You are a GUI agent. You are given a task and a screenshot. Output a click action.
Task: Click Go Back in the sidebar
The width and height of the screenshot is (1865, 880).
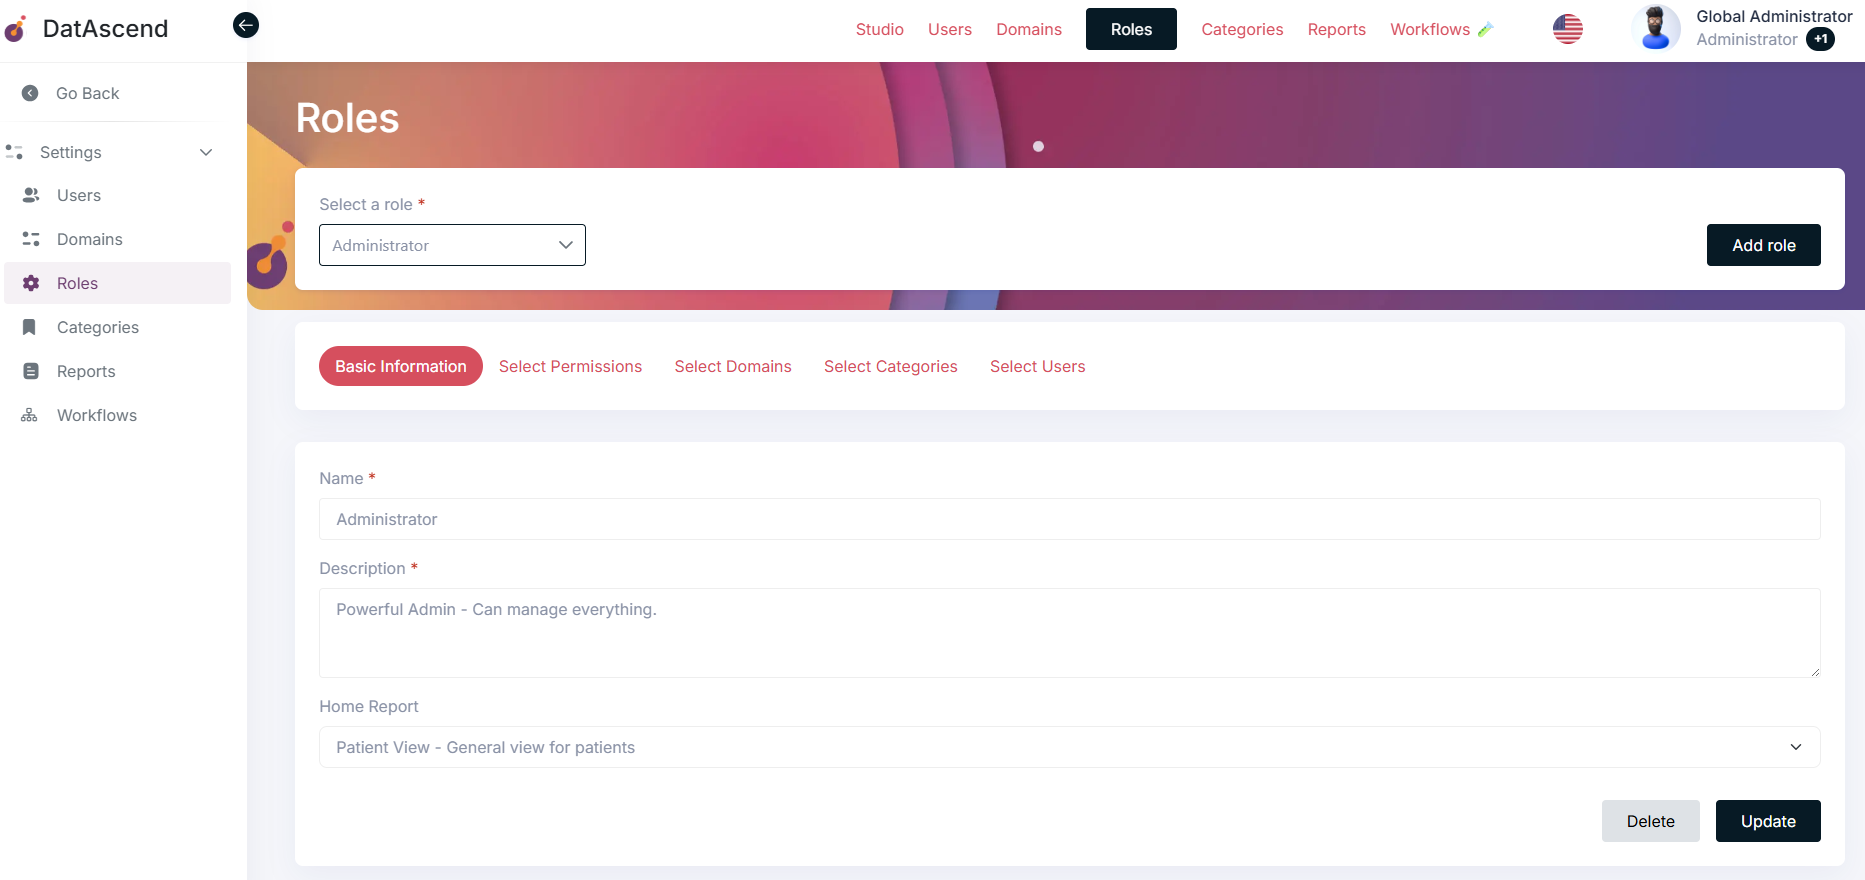87,93
